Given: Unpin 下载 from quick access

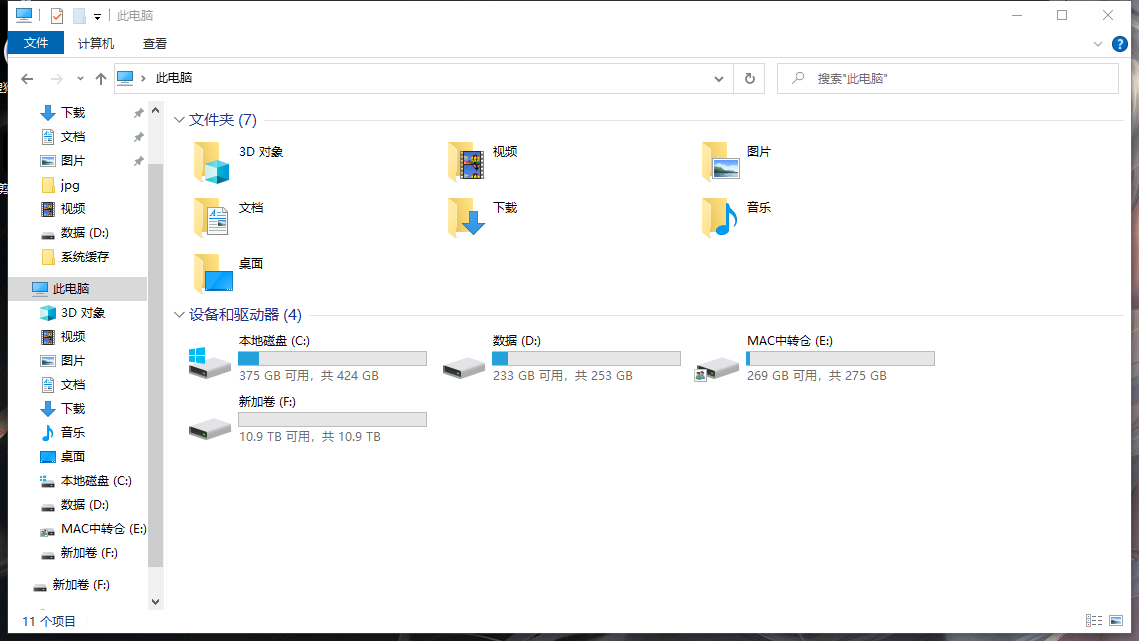Looking at the screenshot, I should pyautogui.click(x=138, y=113).
